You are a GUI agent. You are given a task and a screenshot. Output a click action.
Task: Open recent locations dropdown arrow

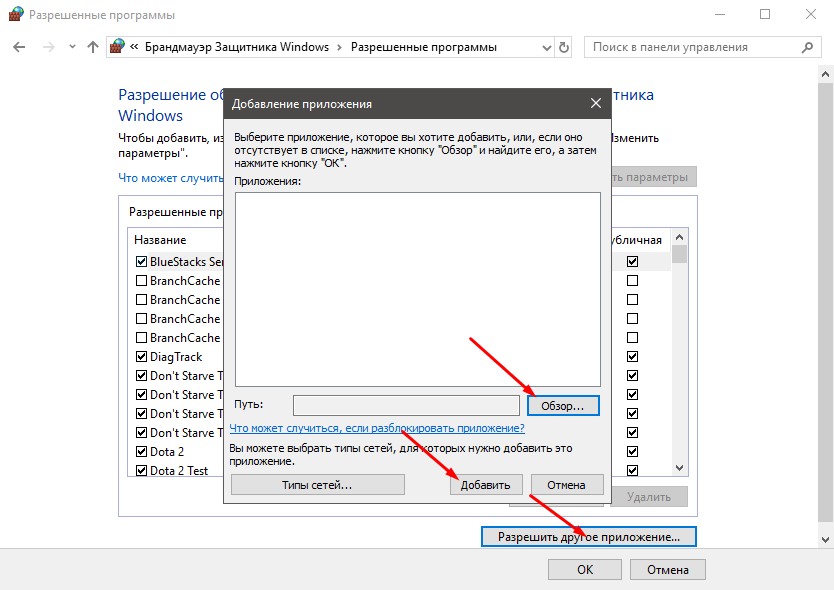click(72, 47)
